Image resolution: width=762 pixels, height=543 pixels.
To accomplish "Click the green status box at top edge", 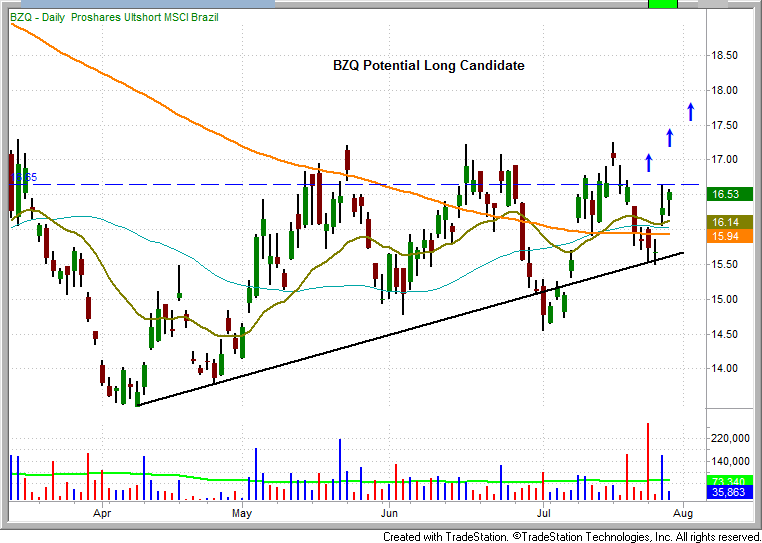I will (x=662, y=4).
